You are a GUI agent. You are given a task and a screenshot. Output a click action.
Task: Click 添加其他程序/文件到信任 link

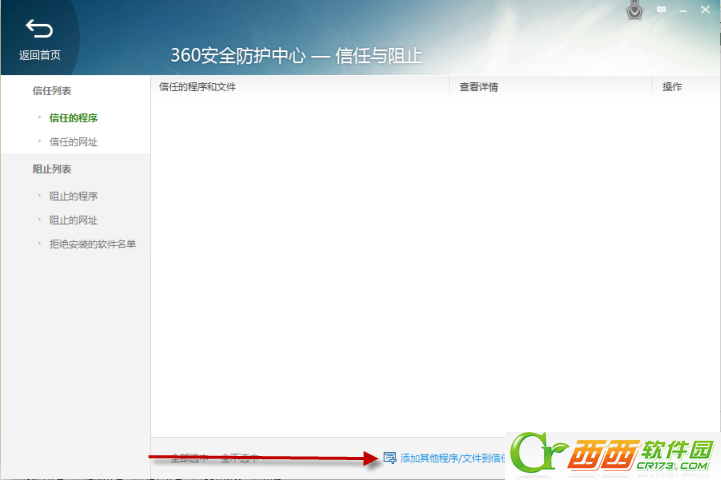point(452,458)
